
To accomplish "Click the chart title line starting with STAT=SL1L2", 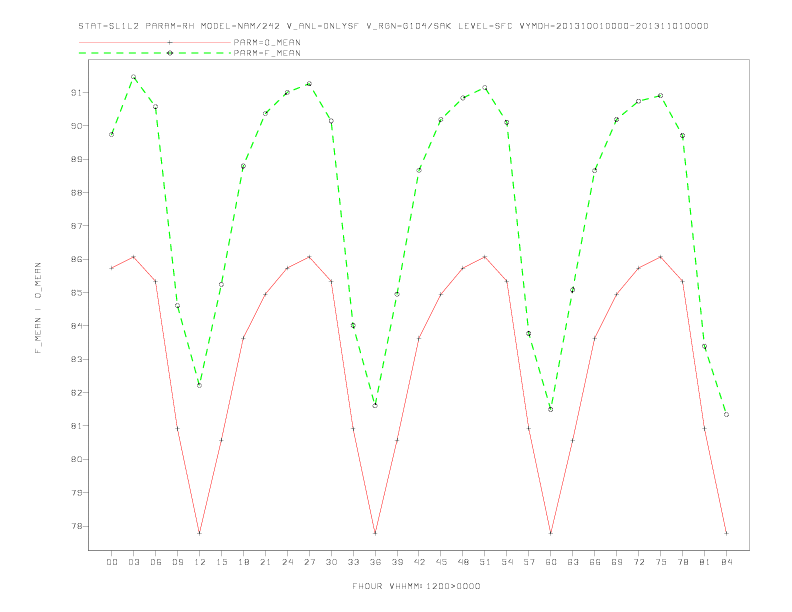I will pyautogui.click(x=393, y=26).
